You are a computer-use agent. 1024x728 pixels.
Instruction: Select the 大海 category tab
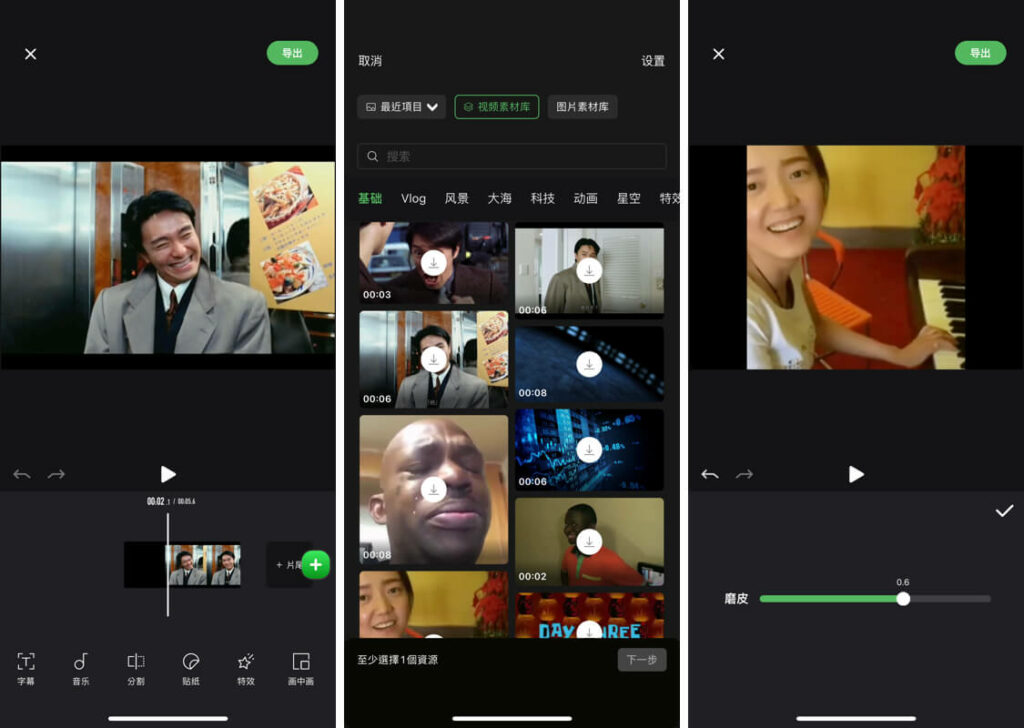click(500, 198)
